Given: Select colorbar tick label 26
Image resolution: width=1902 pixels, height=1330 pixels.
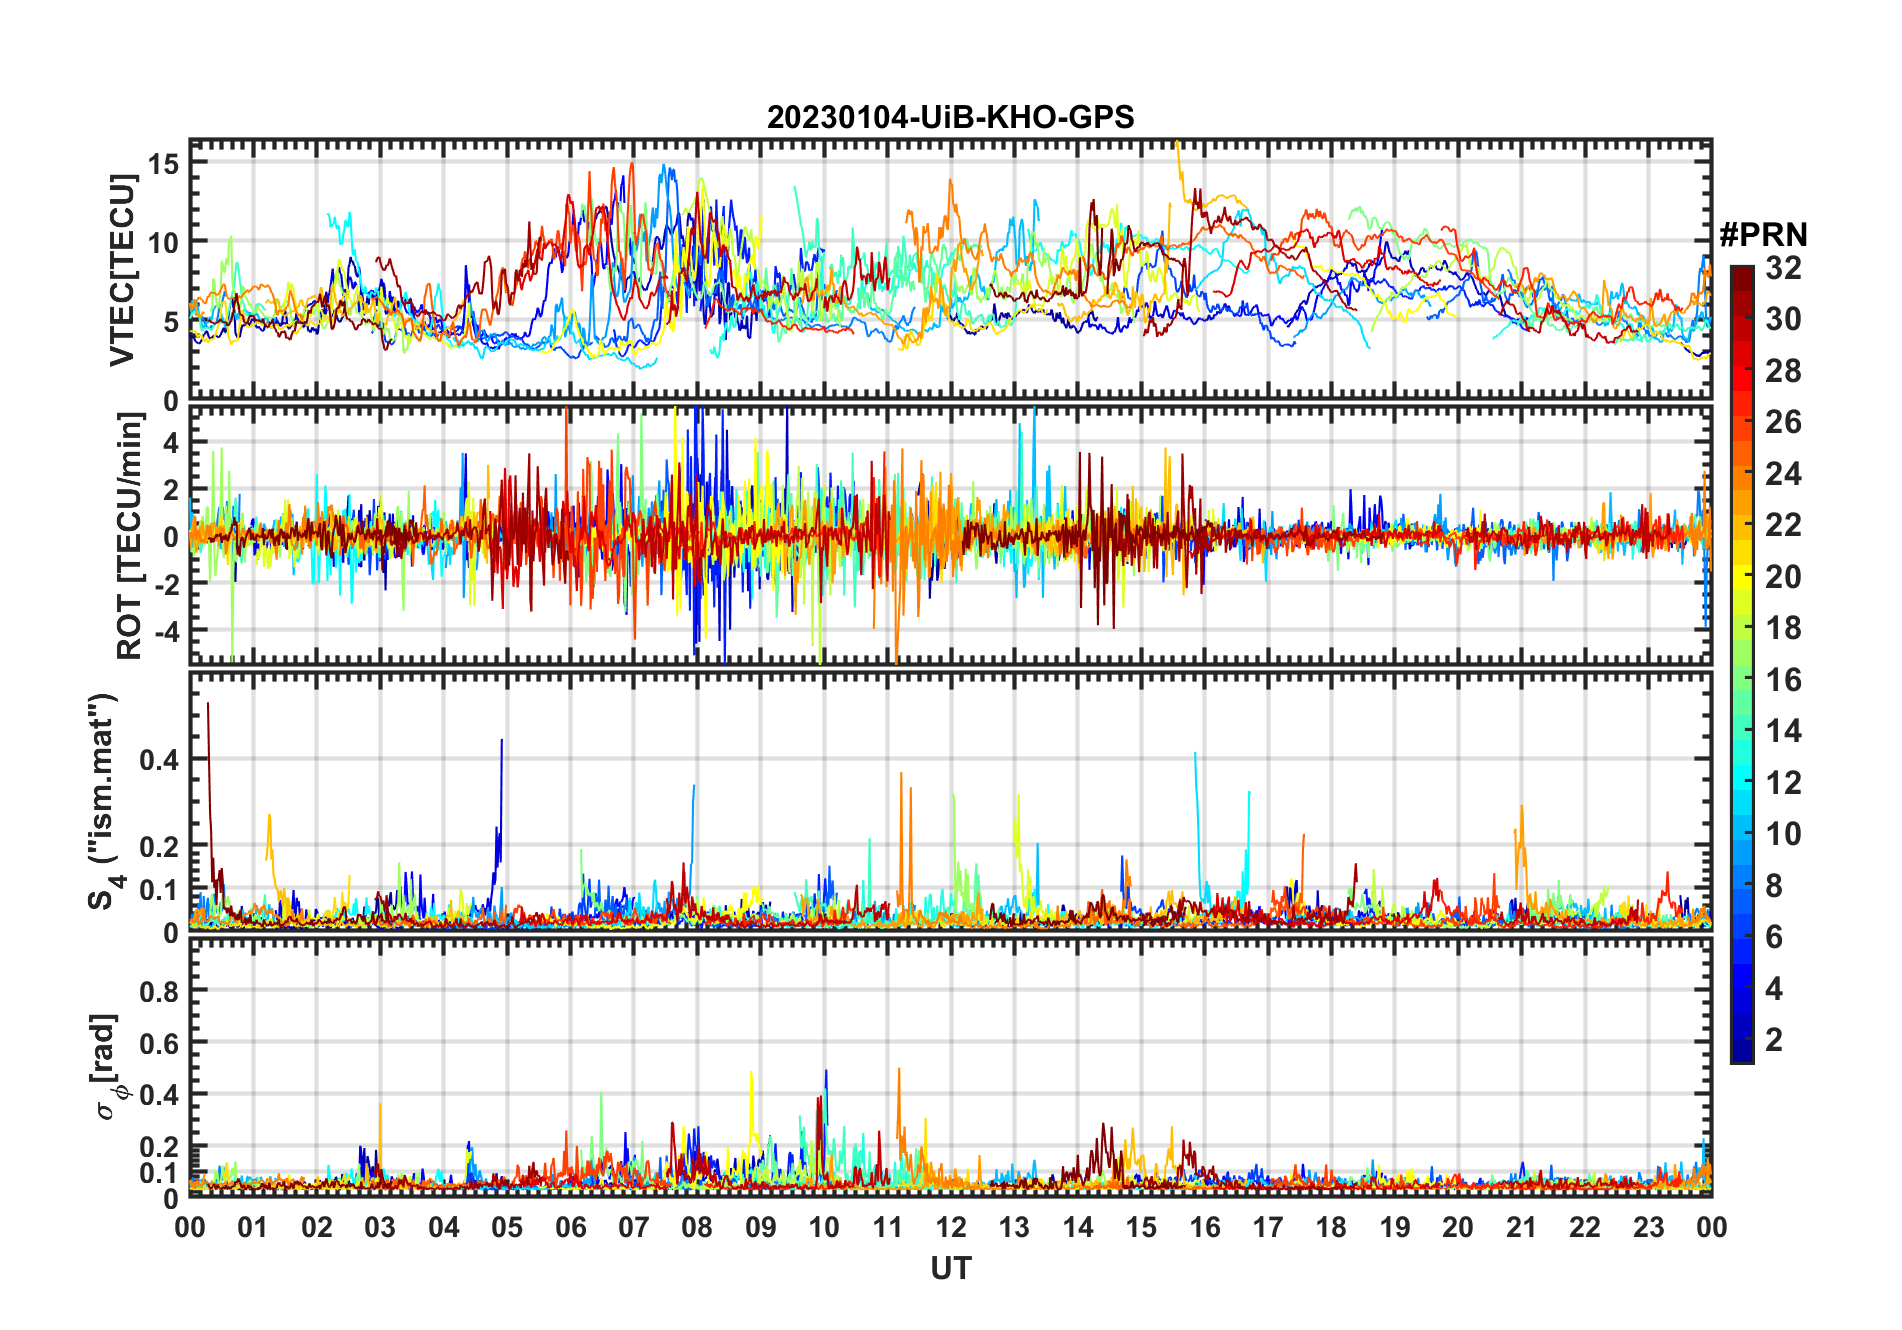Looking at the screenshot, I should point(1783,422).
